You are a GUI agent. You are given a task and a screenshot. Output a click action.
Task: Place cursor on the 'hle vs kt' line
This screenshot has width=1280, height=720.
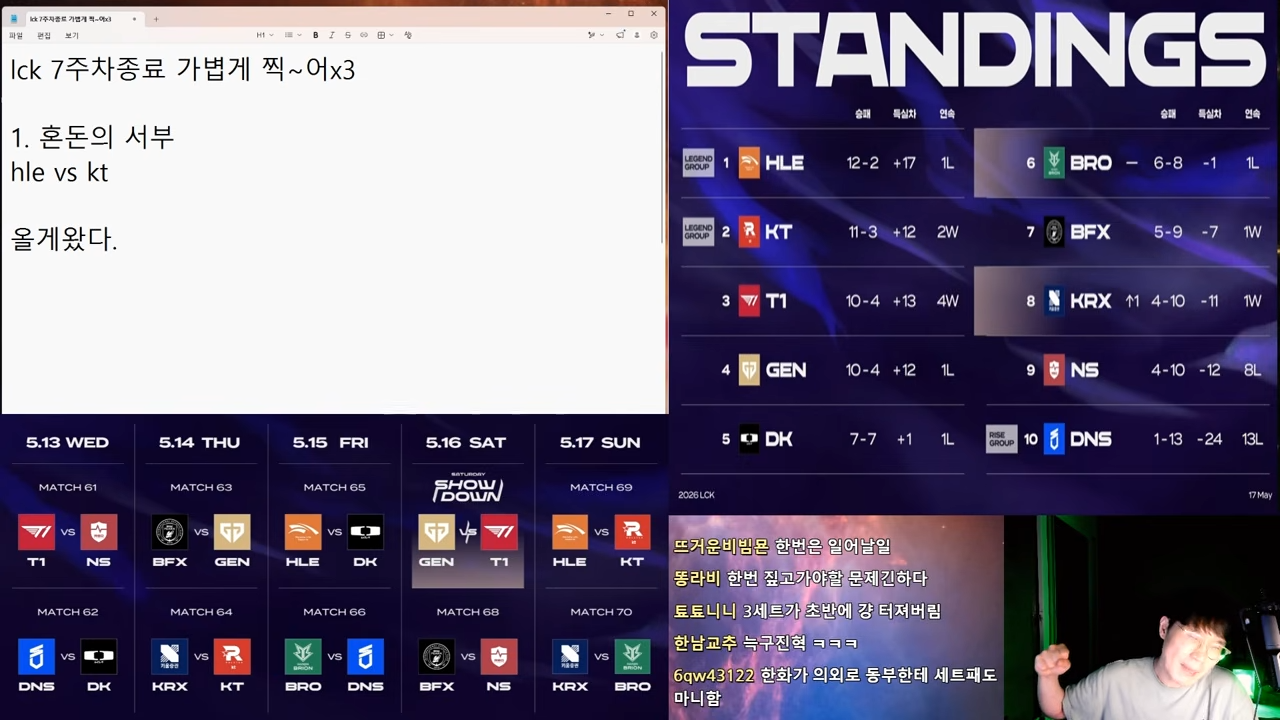[59, 172]
